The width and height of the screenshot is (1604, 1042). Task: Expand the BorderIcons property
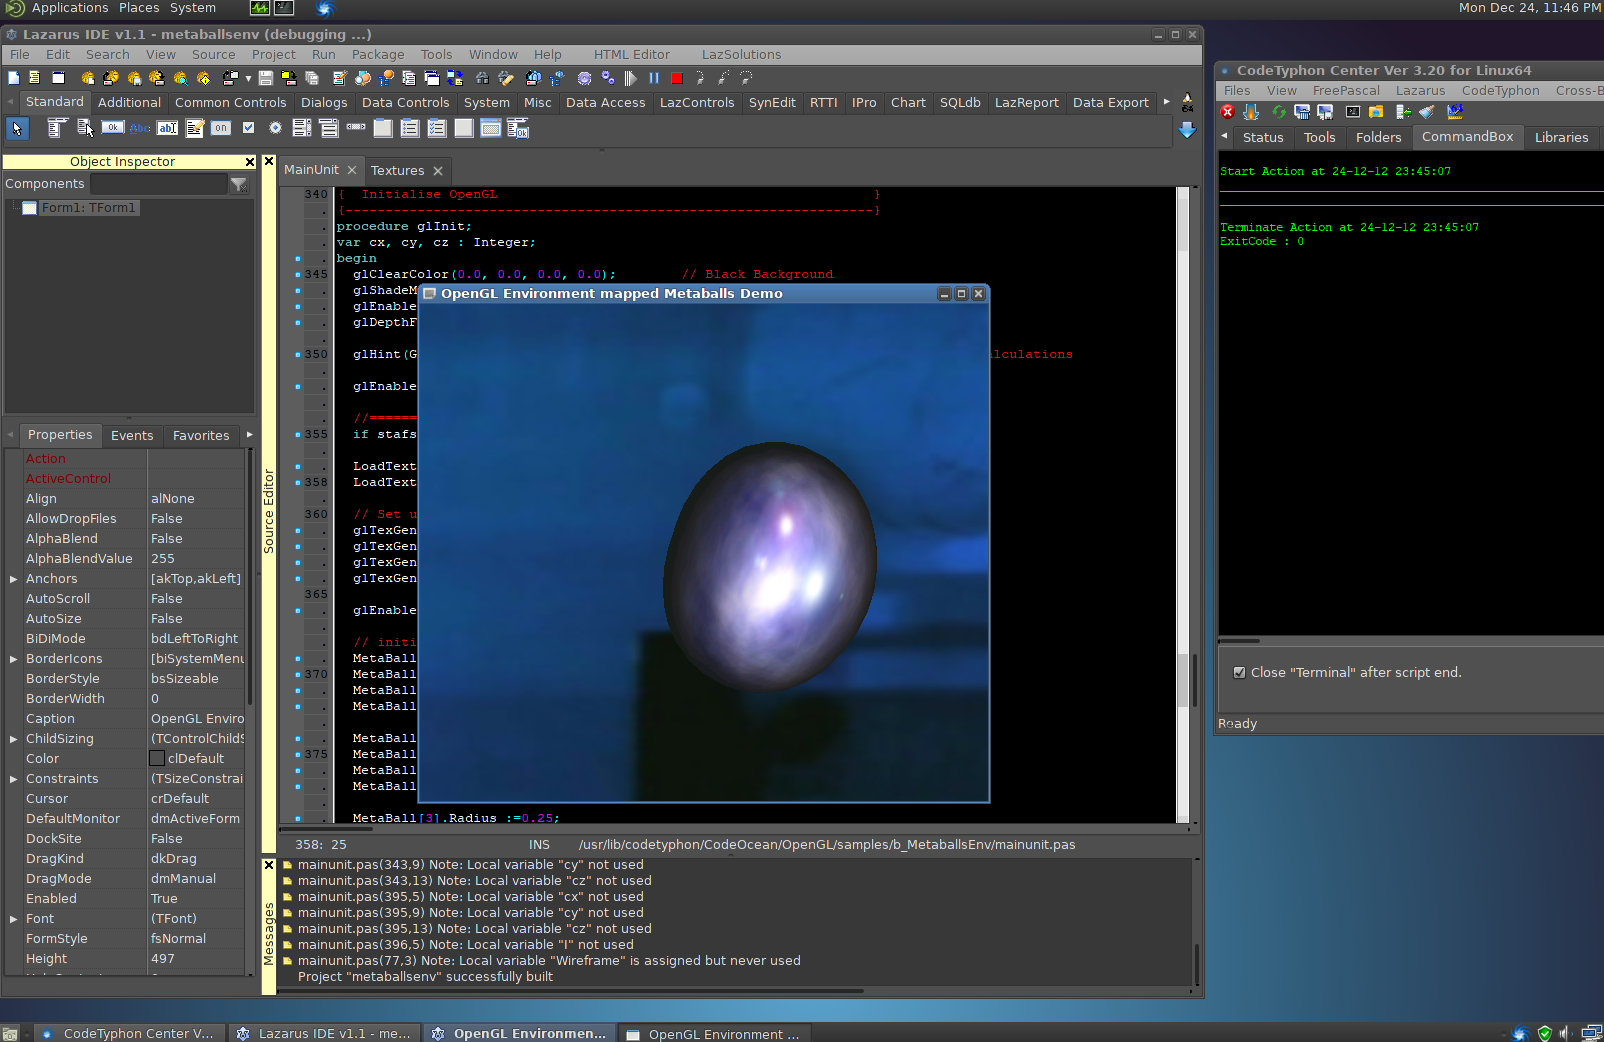14,659
